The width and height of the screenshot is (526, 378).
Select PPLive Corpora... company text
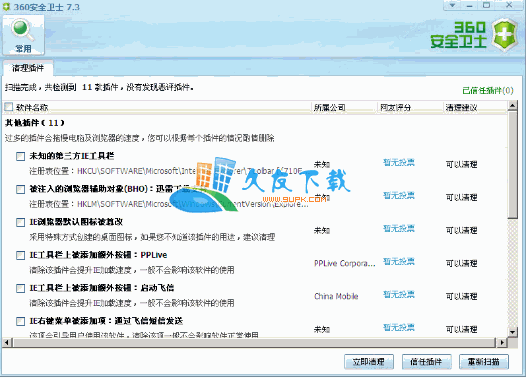(x=345, y=264)
